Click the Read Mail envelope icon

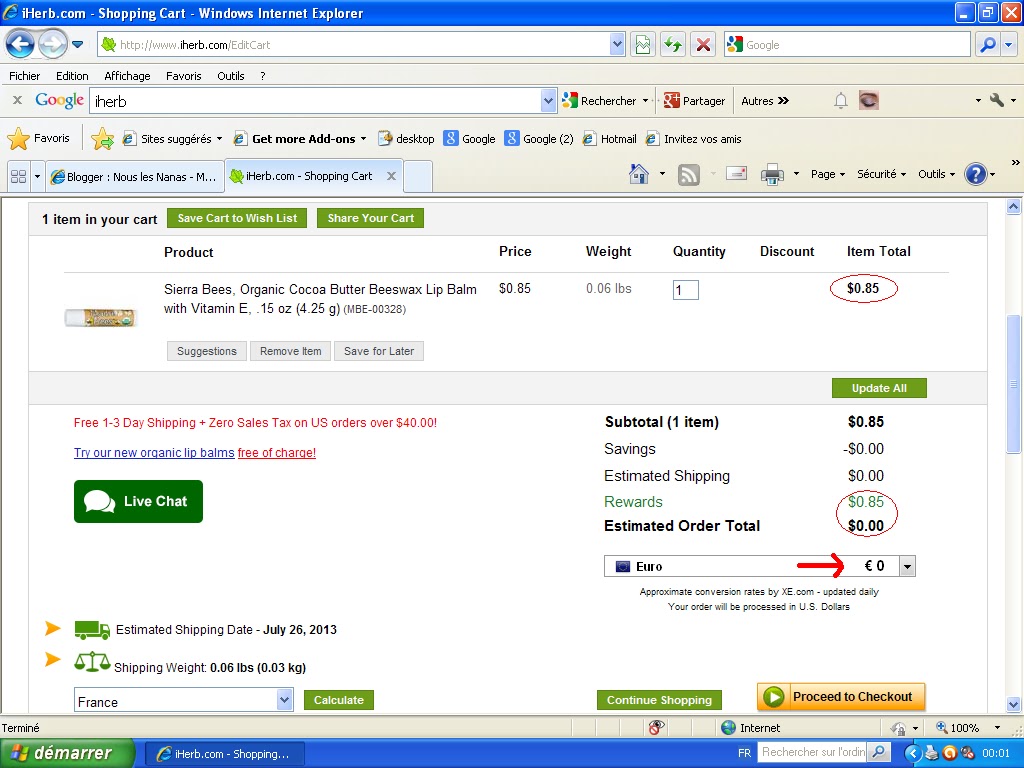point(736,174)
